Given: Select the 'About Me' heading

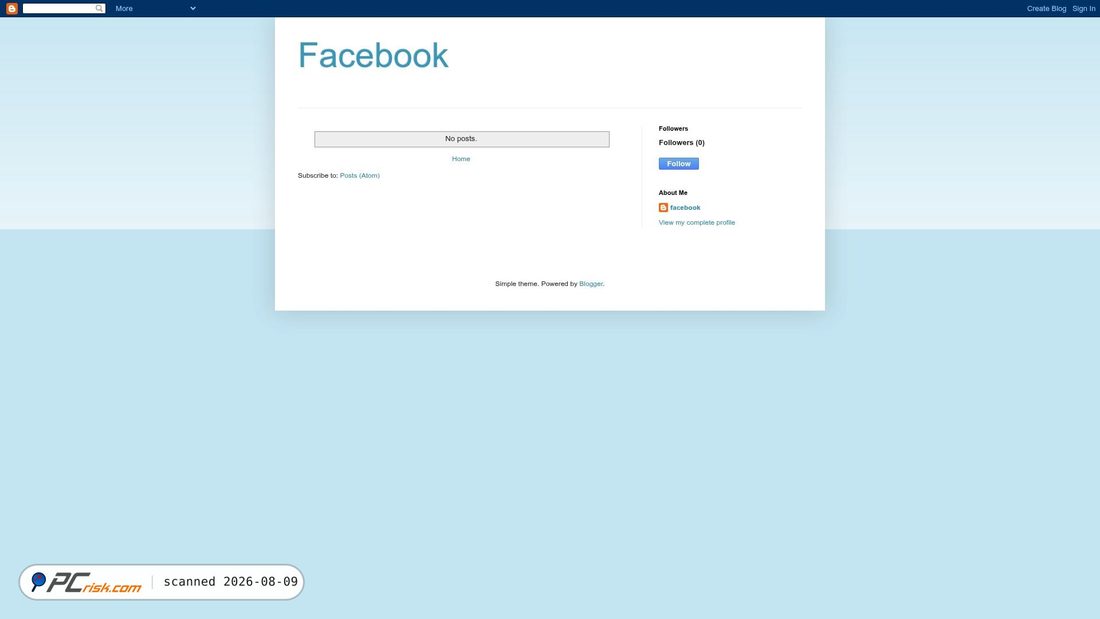Looking at the screenshot, I should (673, 193).
